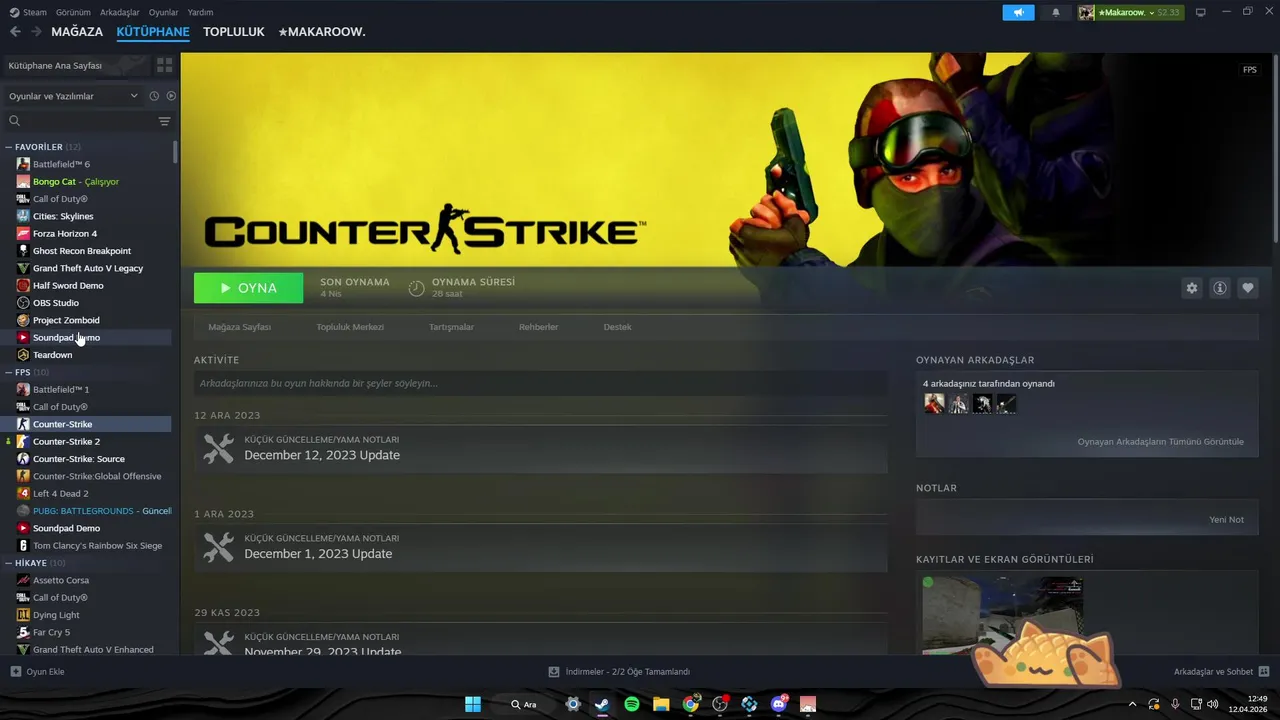Screen dimensions: 1280x720
Task: Open the December 1, 2023 Update
Action: [x=318, y=554]
